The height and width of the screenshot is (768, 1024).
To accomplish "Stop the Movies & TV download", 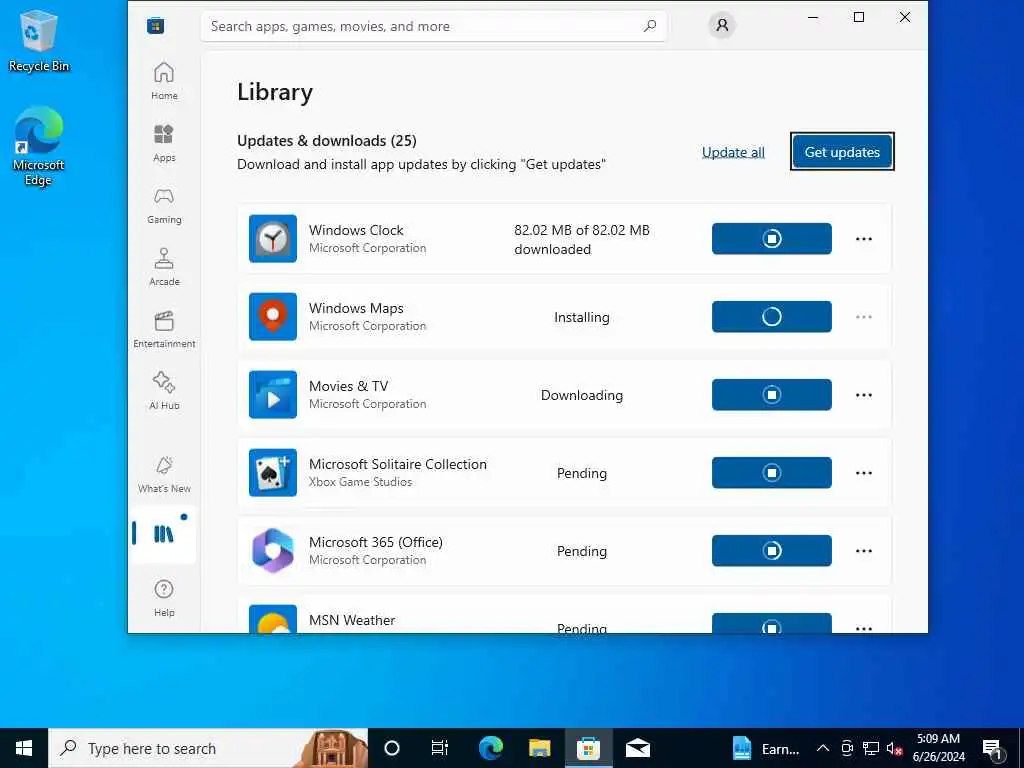I will (x=771, y=394).
